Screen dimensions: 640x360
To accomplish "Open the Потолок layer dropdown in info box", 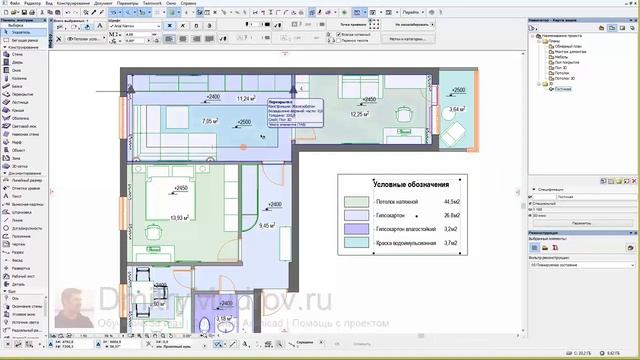I will [x=85, y=39].
